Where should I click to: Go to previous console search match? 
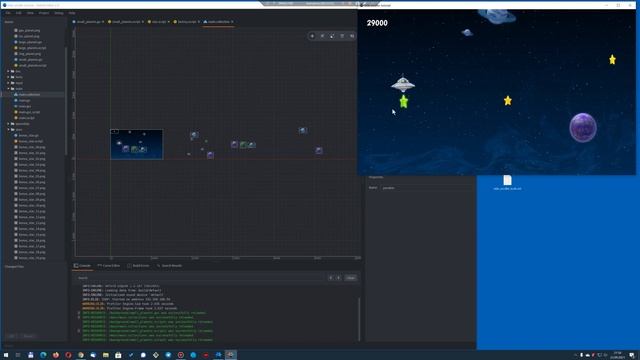pyautogui.click(x=331, y=278)
